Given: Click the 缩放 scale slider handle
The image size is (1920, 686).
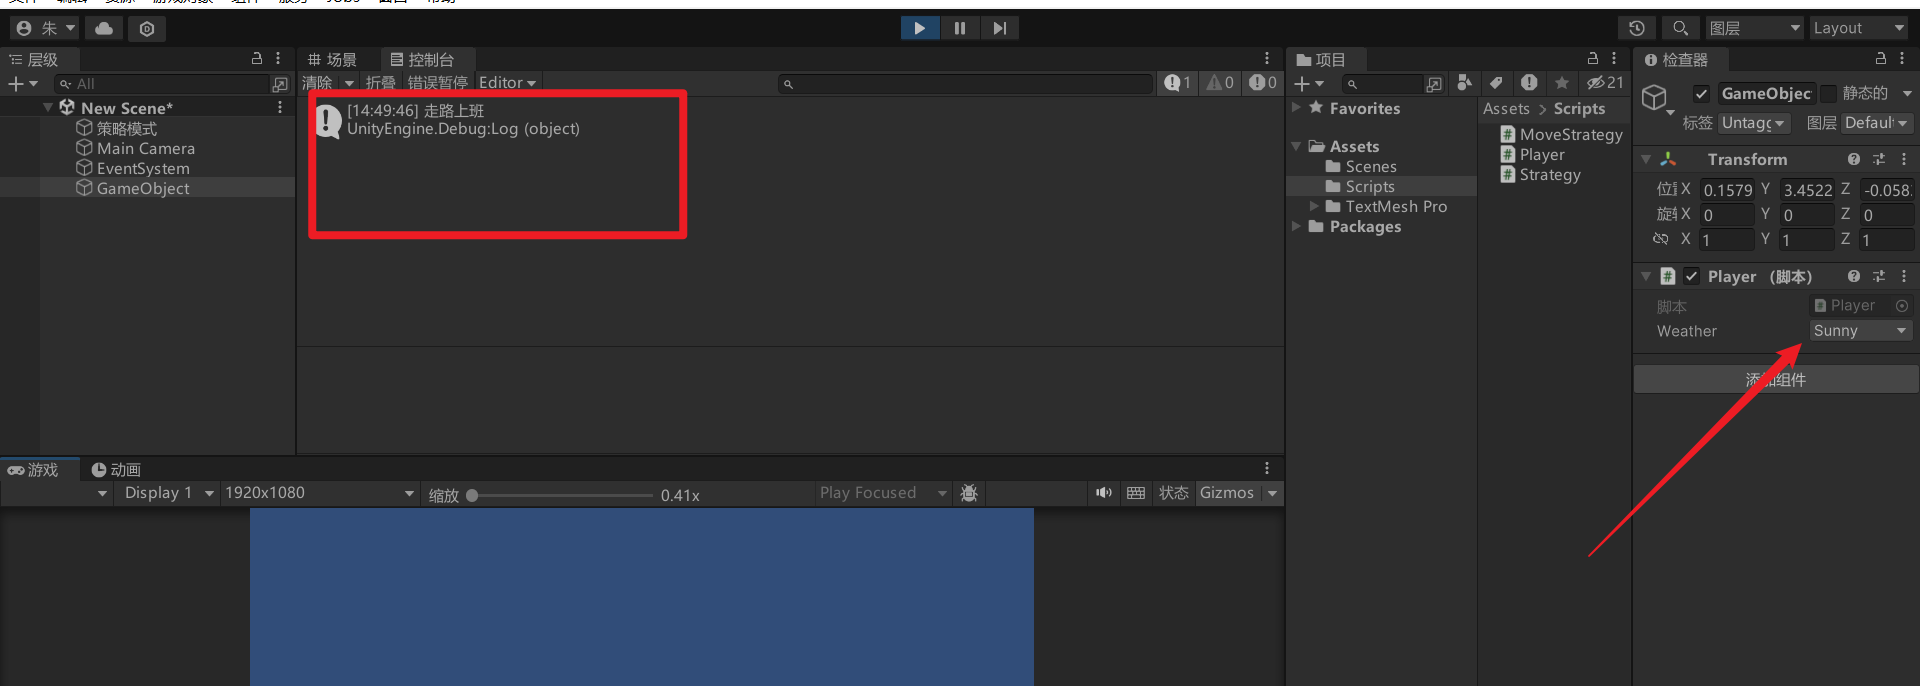Looking at the screenshot, I should (x=472, y=495).
